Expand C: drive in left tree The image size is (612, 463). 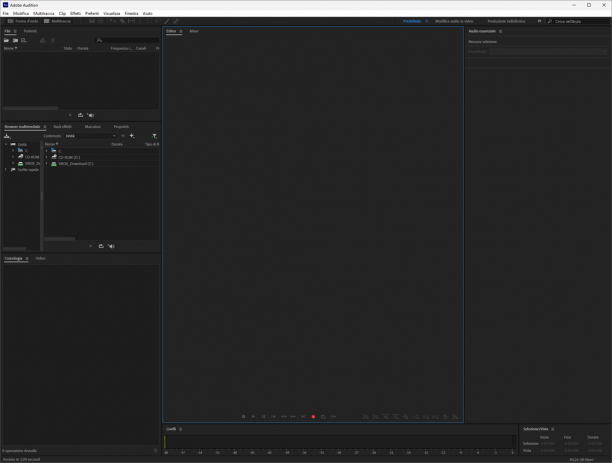pyautogui.click(x=13, y=151)
